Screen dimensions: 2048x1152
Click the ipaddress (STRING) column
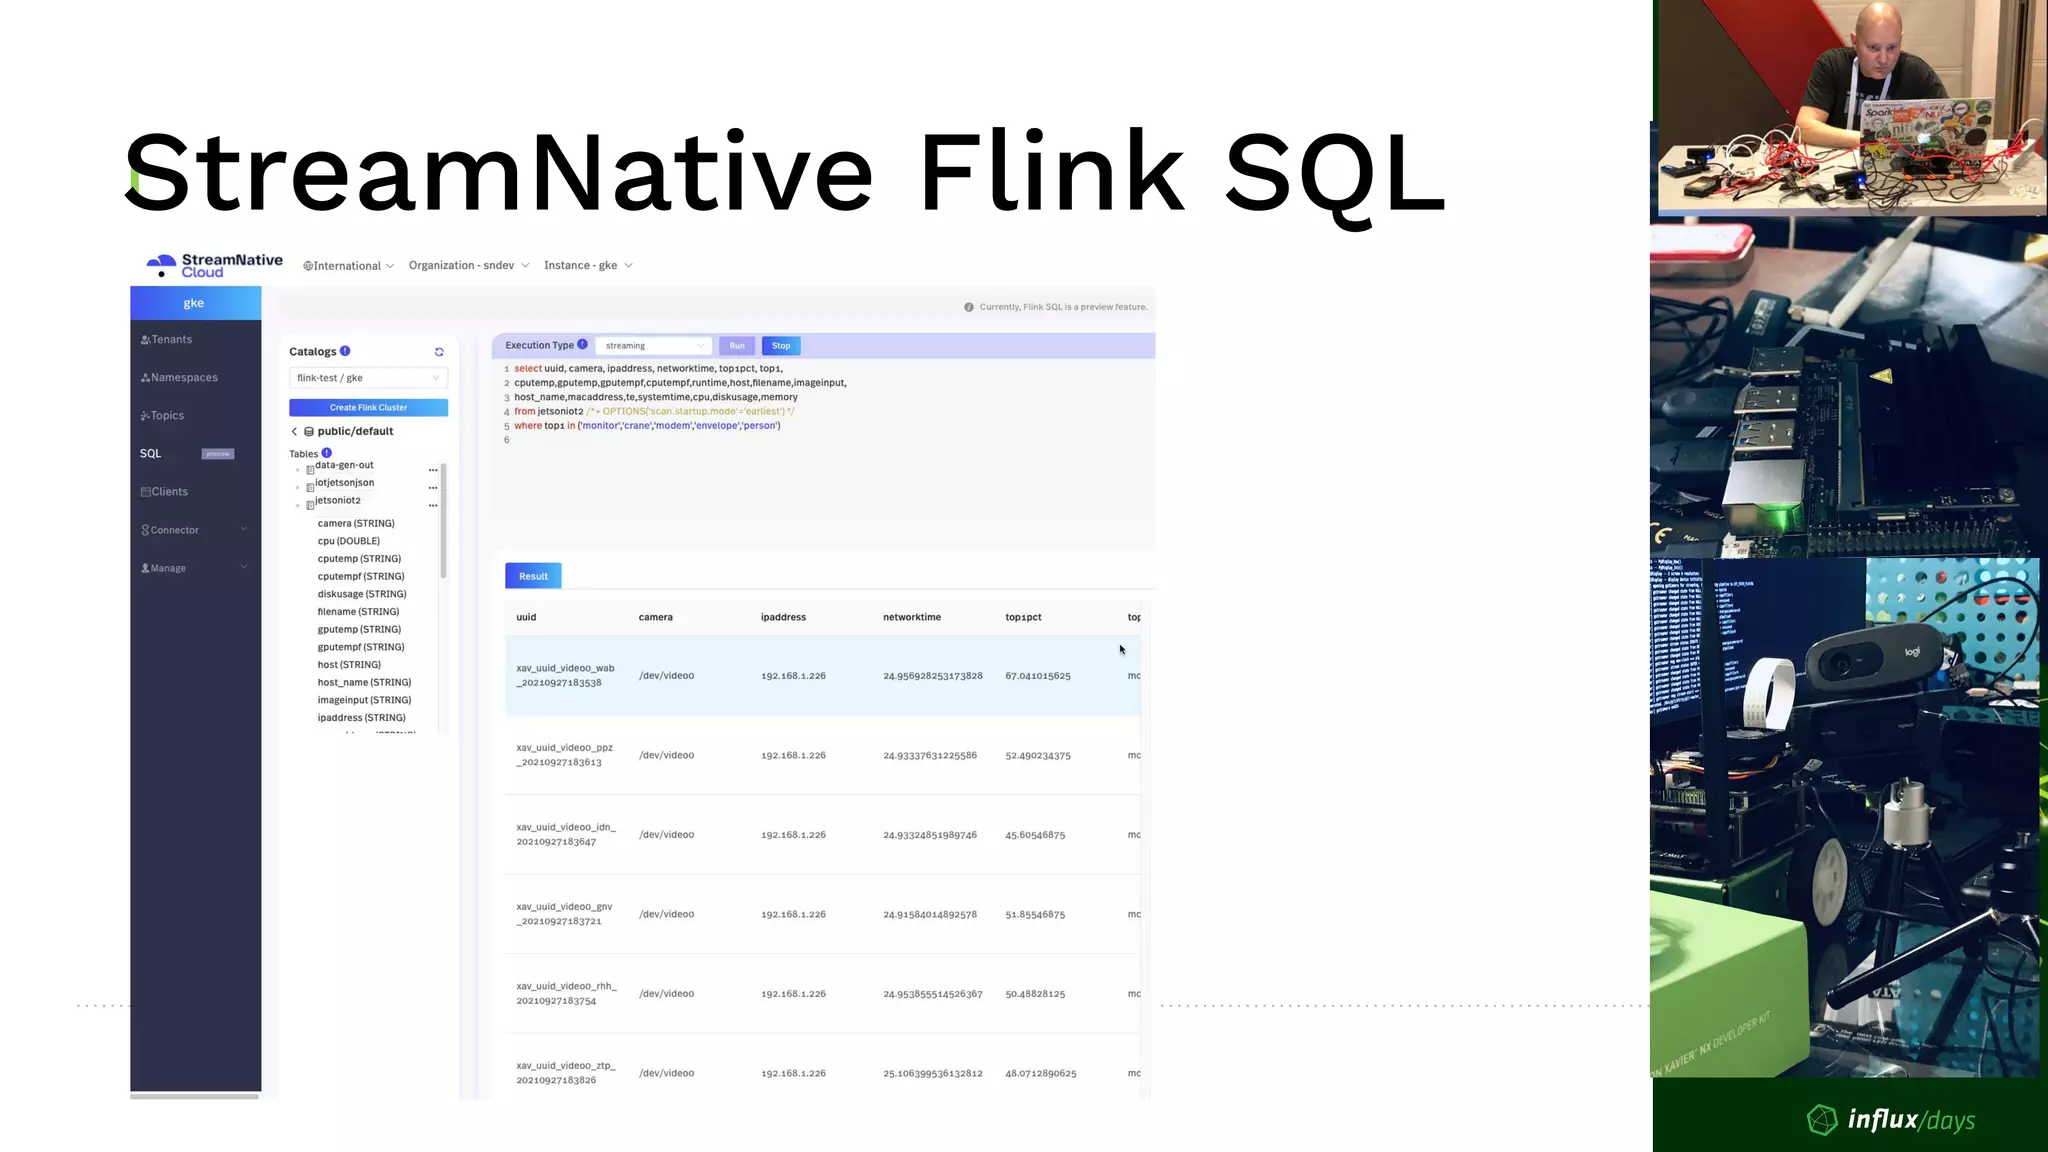coord(361,718)
